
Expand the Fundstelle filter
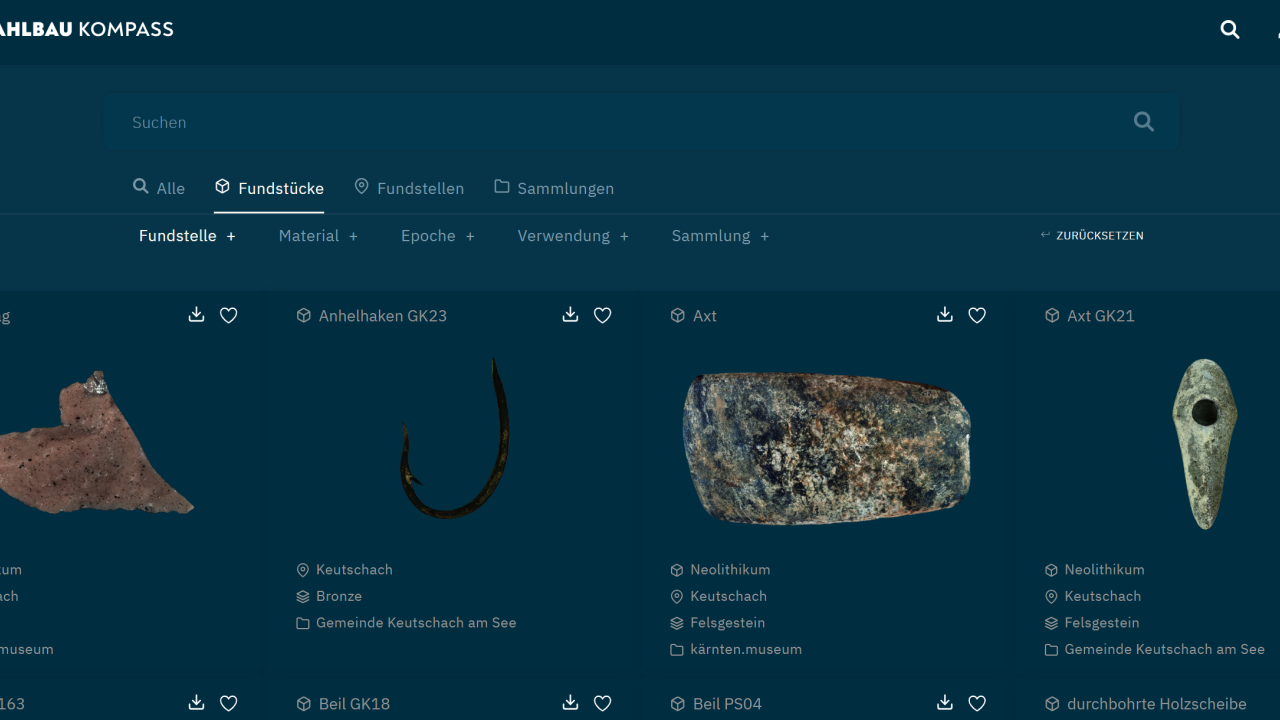(x=187, y=236)
